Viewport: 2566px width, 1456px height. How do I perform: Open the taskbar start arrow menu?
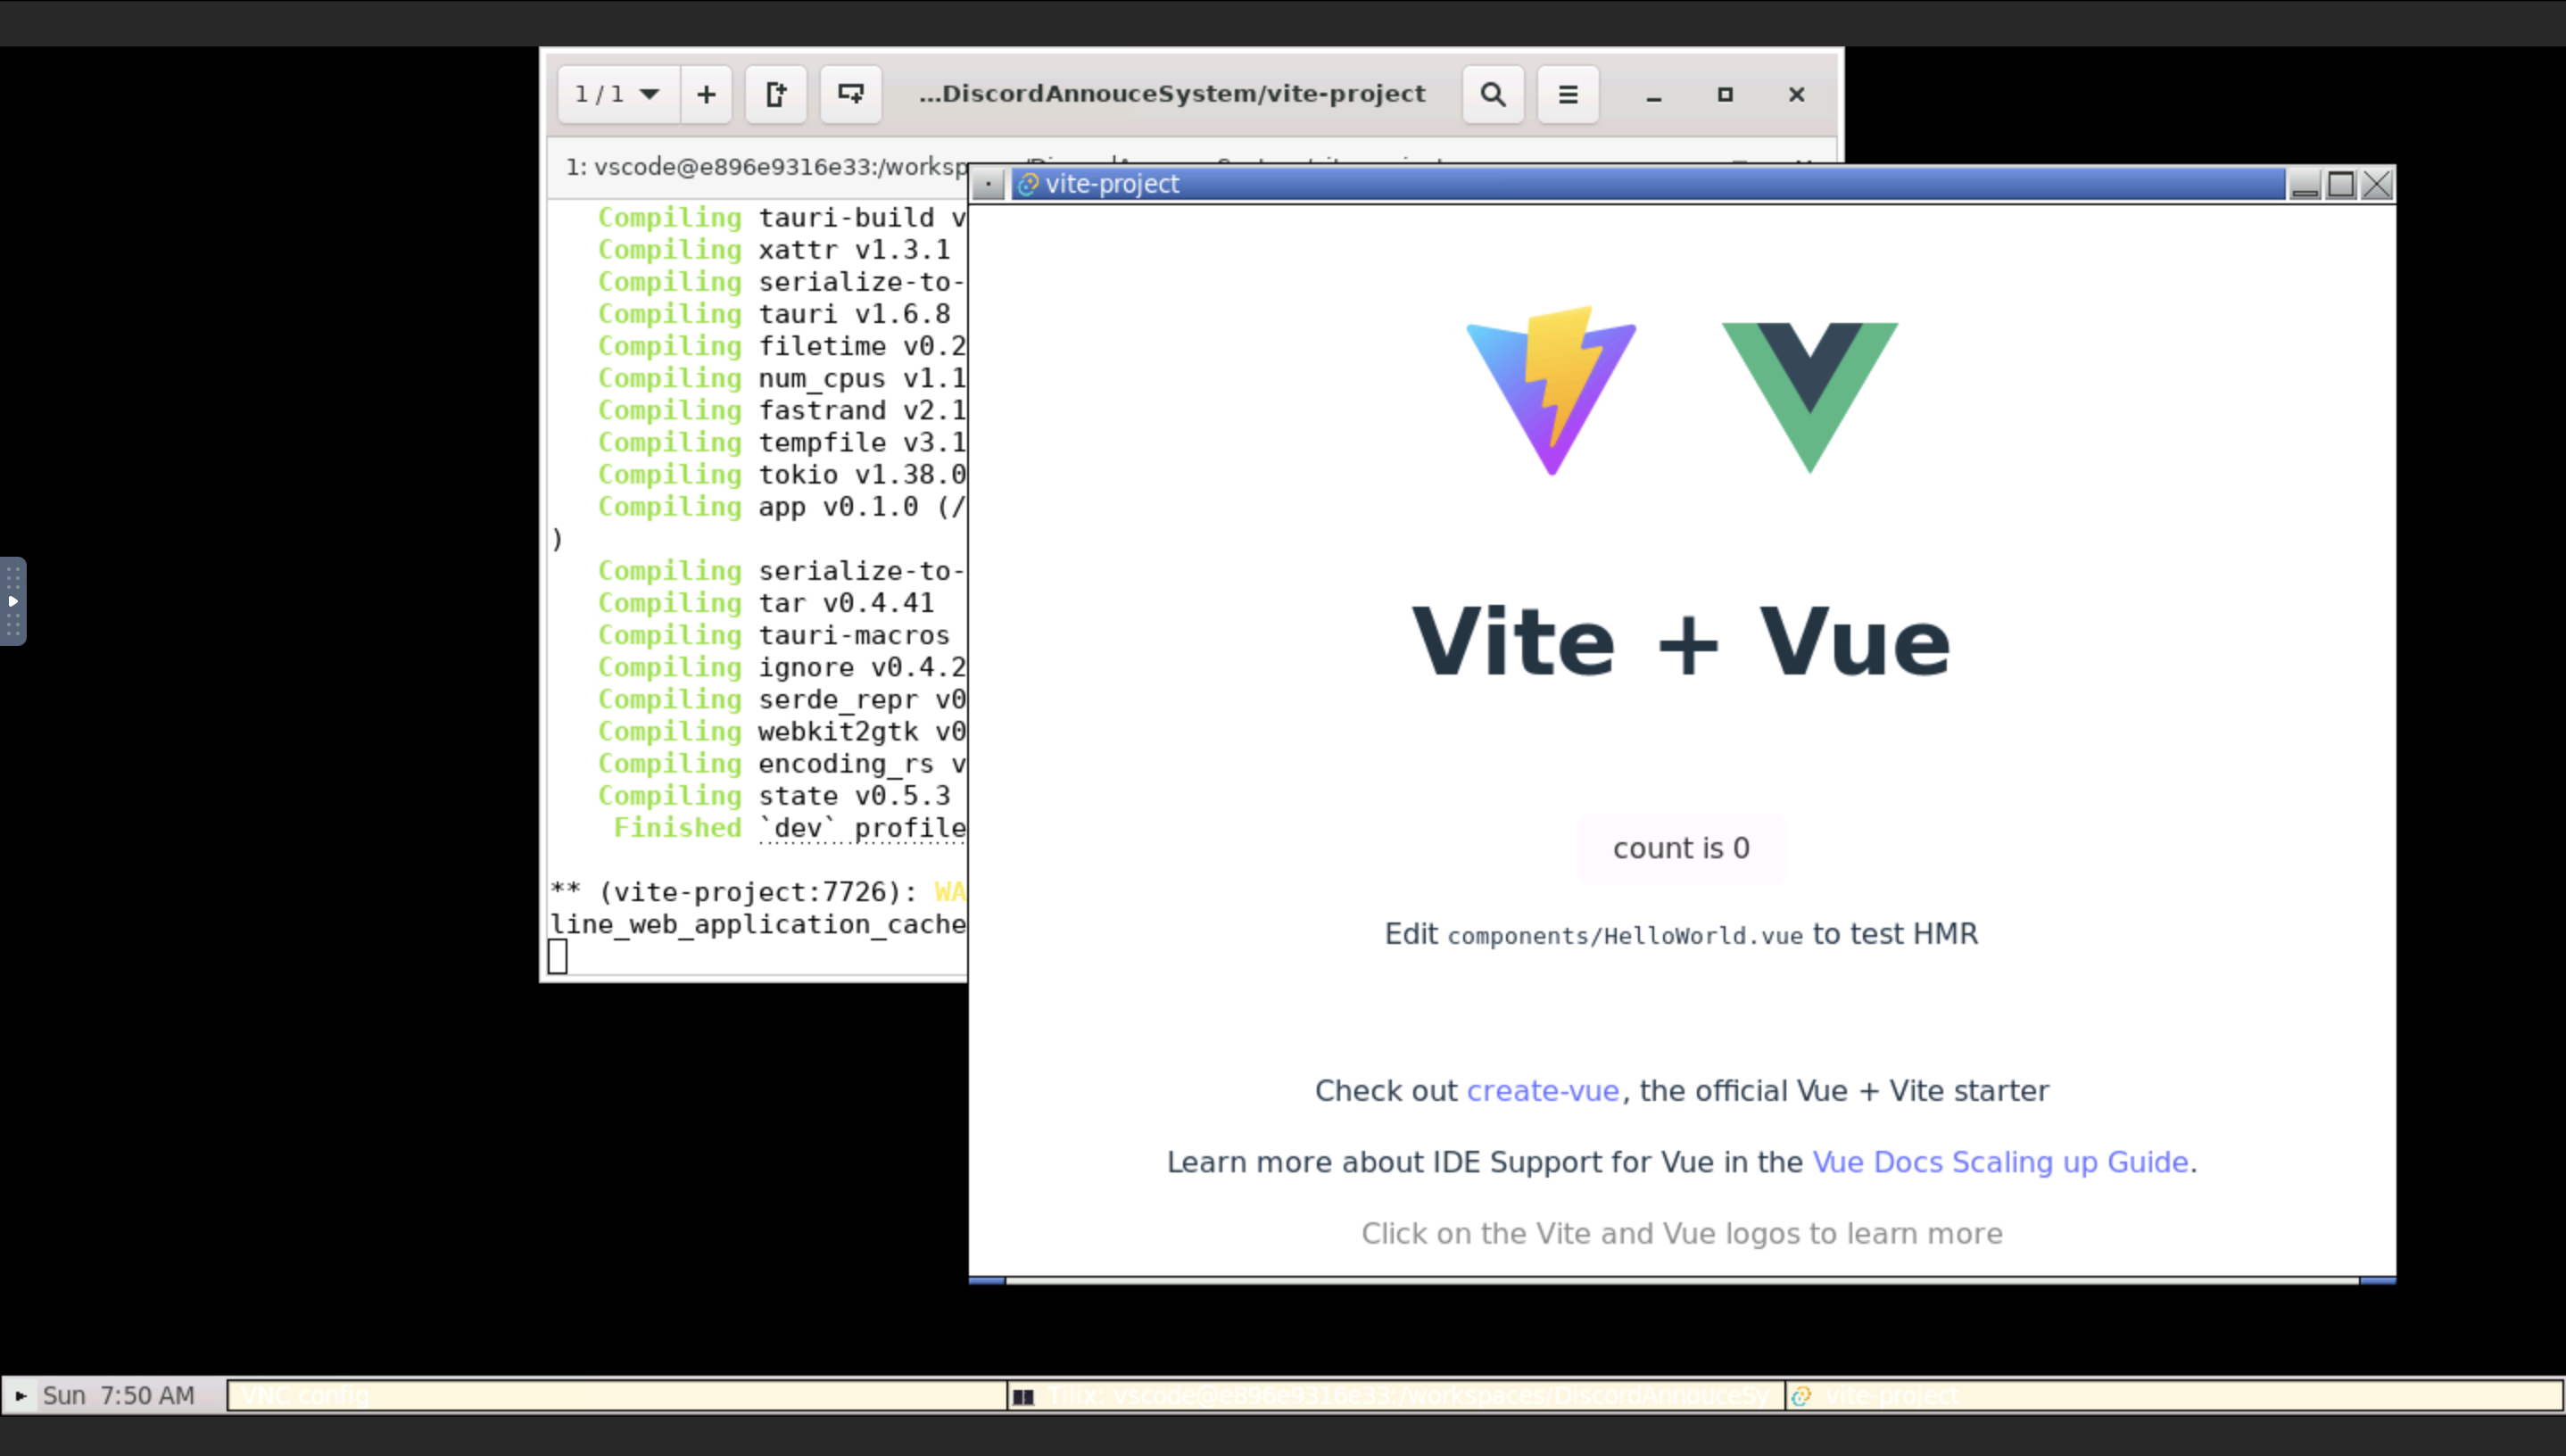20,1395
